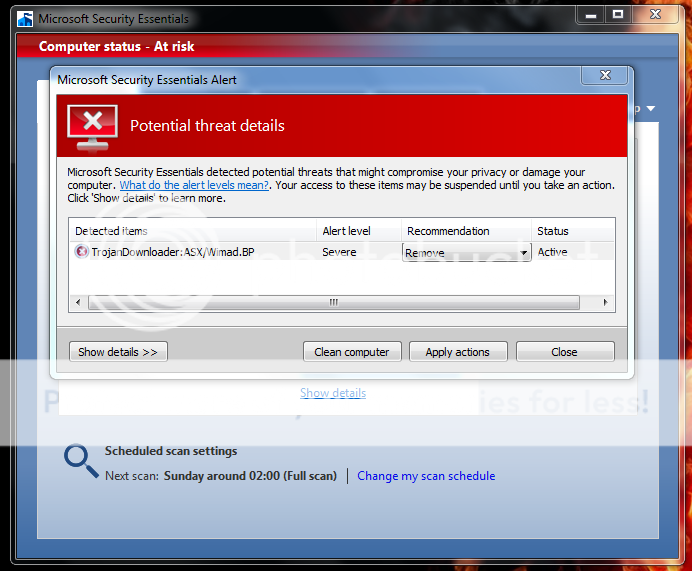Click the scheduled scan magnifier icon
Image resolution: width=692 pixels, height=571 pixels.
point(81,460)
